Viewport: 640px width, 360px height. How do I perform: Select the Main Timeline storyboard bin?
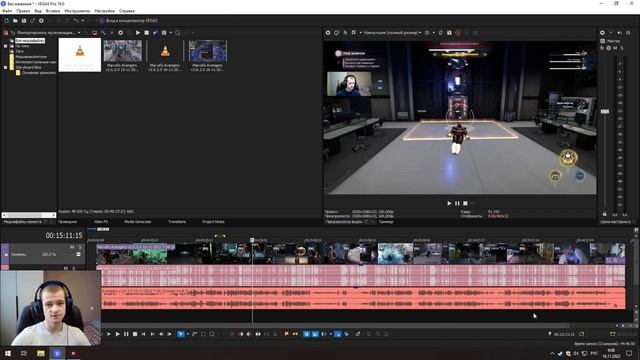tap(39, 73)
